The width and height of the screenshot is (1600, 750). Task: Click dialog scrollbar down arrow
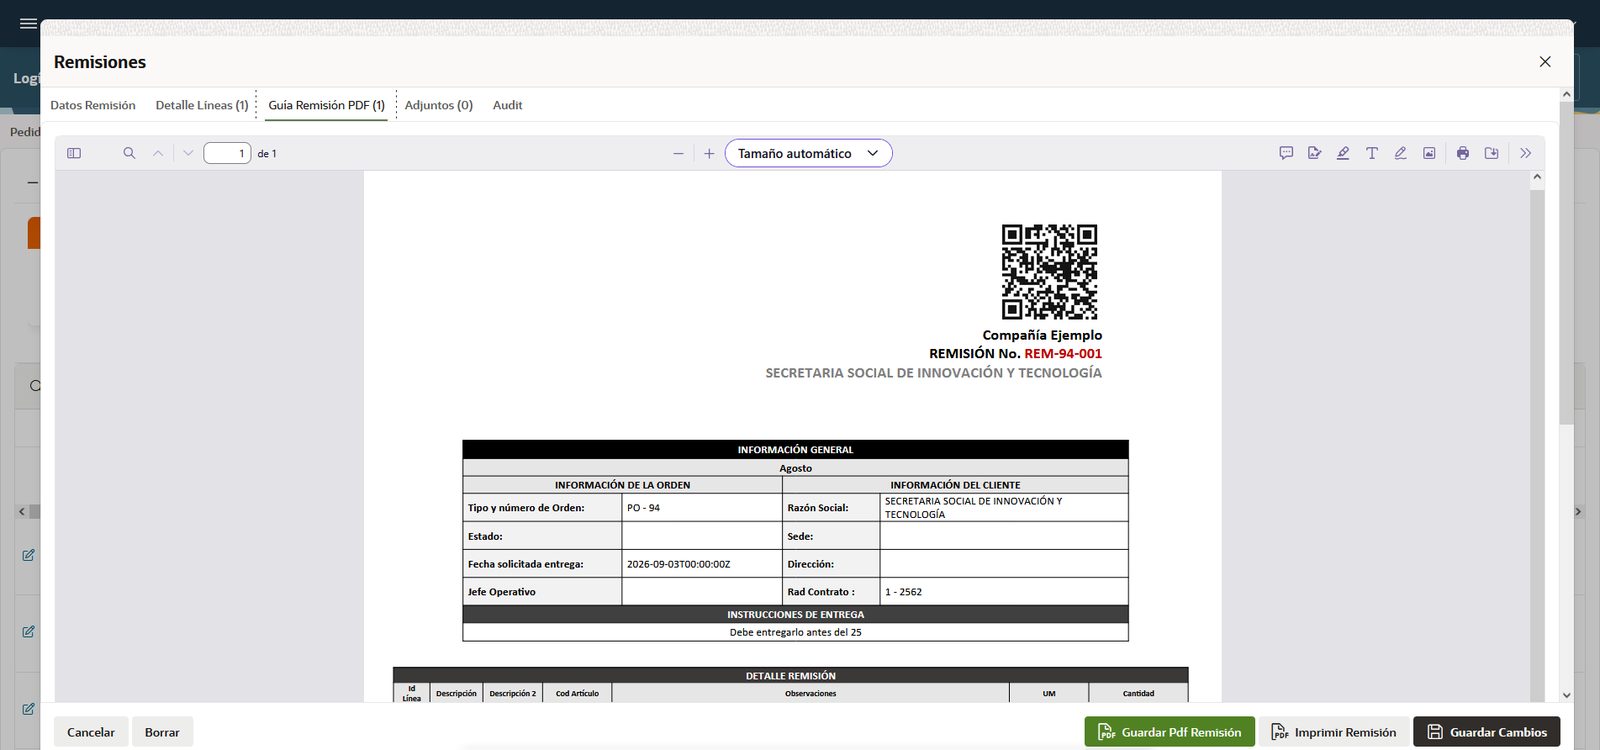coord(1566,695)
